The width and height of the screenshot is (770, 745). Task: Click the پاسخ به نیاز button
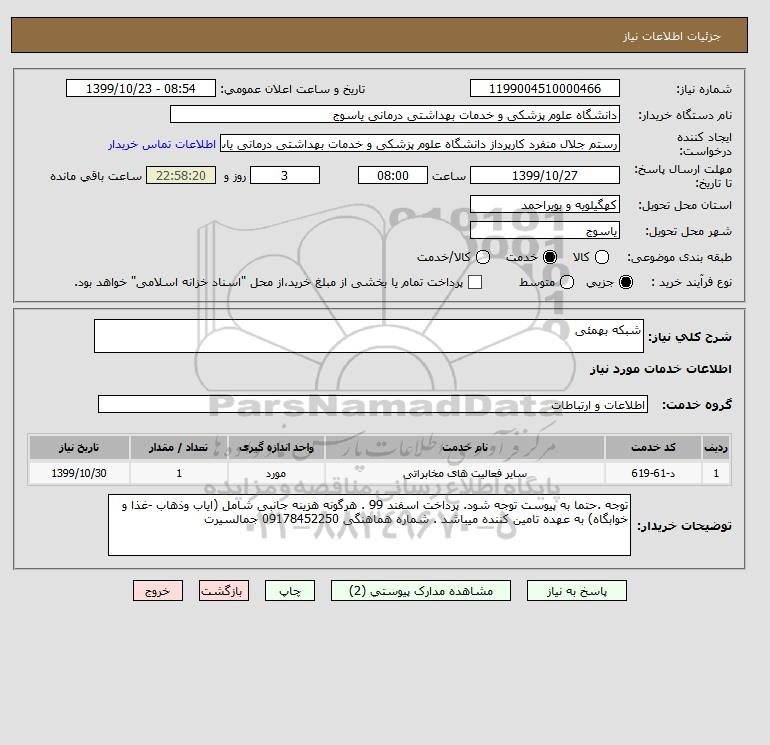pos(577,591)
